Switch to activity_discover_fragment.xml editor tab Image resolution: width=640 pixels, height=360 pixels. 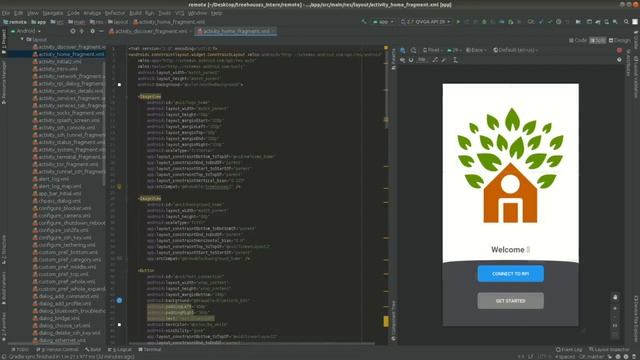click(149, 31)
